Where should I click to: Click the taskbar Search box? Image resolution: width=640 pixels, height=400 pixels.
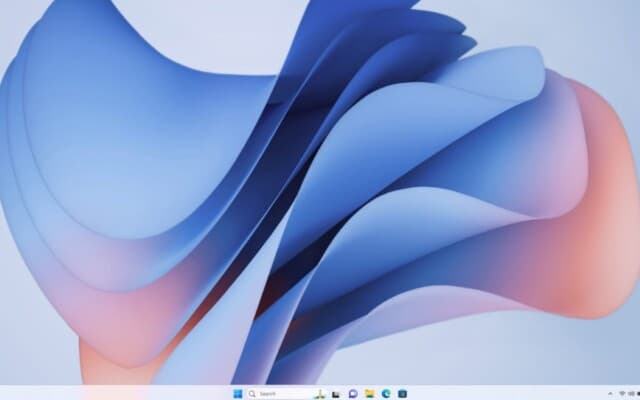(x=287, y=394)
